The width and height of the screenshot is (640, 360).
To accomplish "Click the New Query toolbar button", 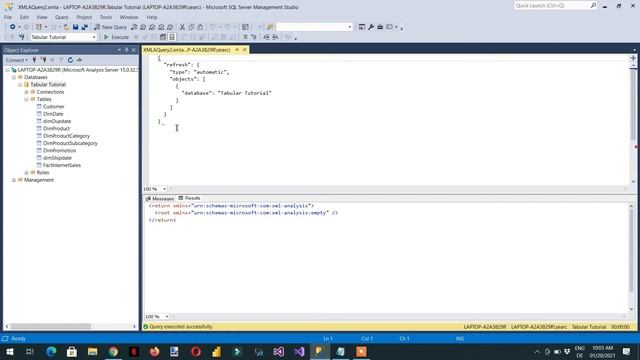I will click(111, 27).
